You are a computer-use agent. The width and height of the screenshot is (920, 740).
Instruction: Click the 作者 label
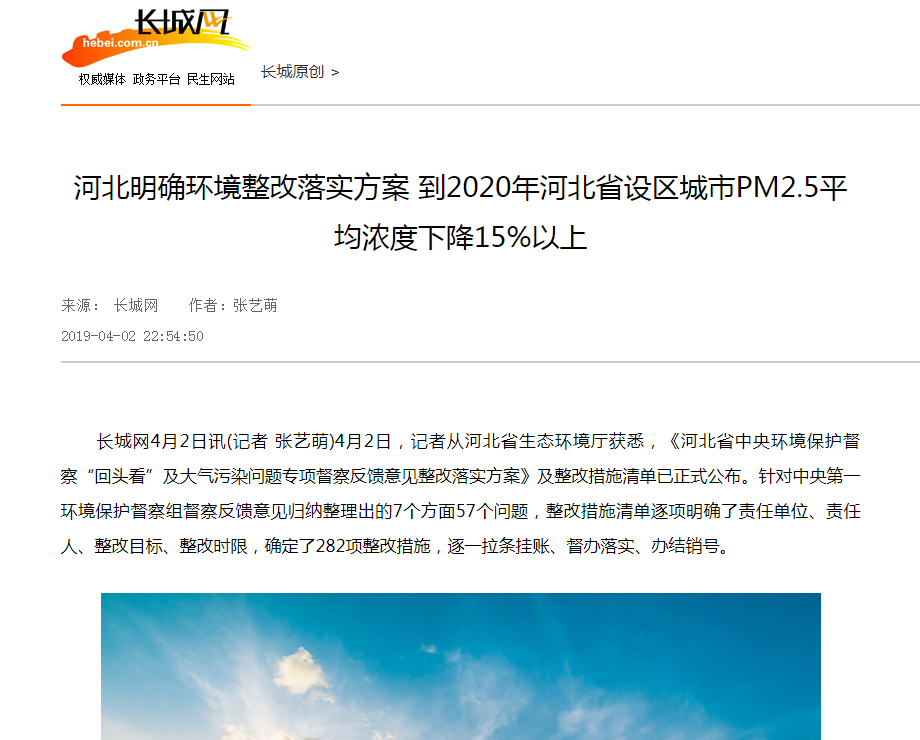click(203, 305)
